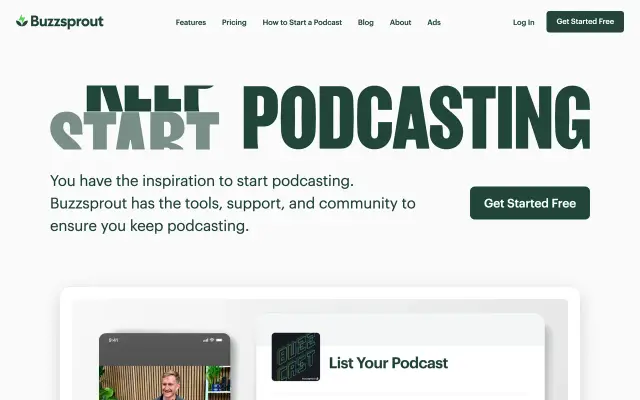This screenshot has width=640, height=400.
Task: Open the Features menu item
Action: [191, 22]
